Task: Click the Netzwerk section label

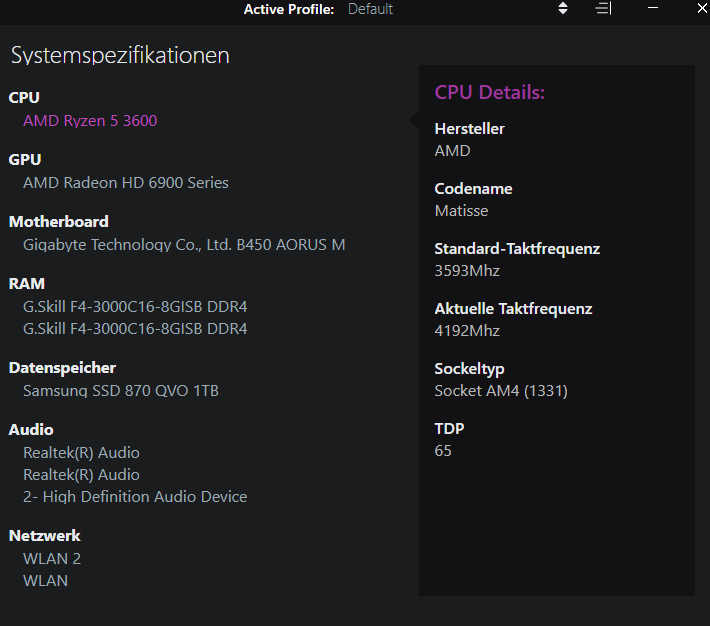Action: pos(44,535)
